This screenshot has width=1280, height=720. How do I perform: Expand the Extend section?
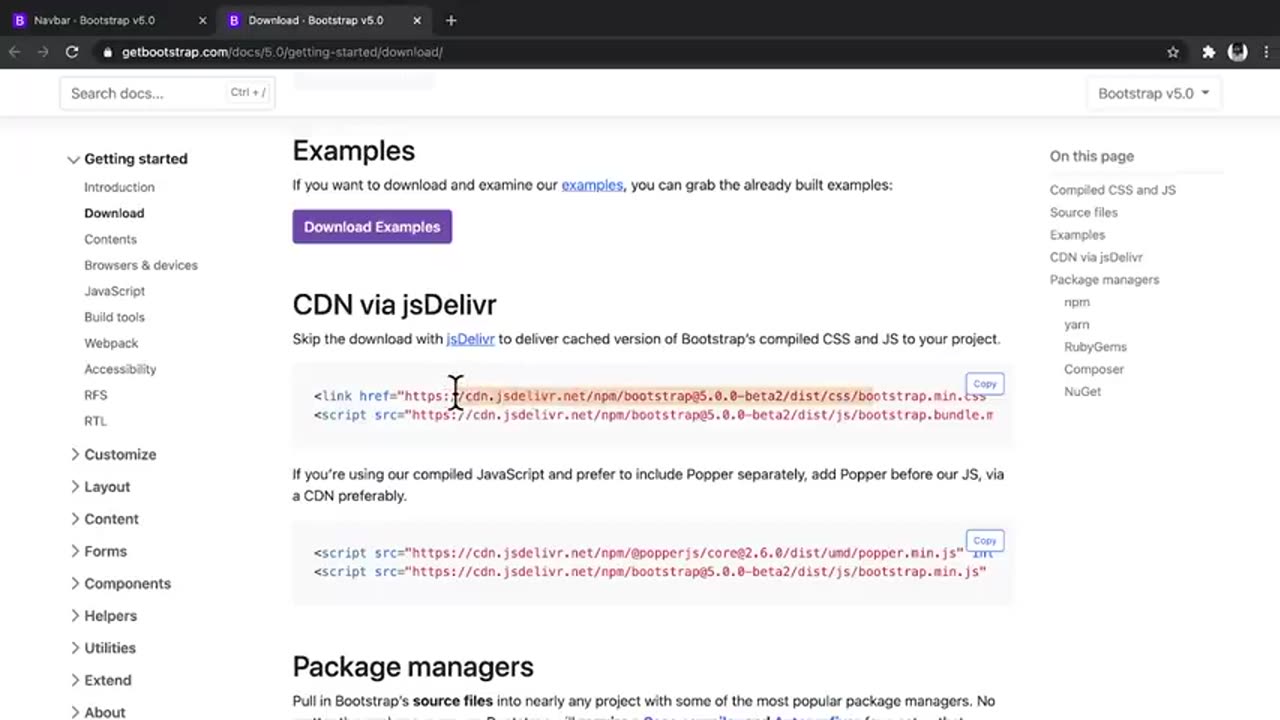pos(99,680)
